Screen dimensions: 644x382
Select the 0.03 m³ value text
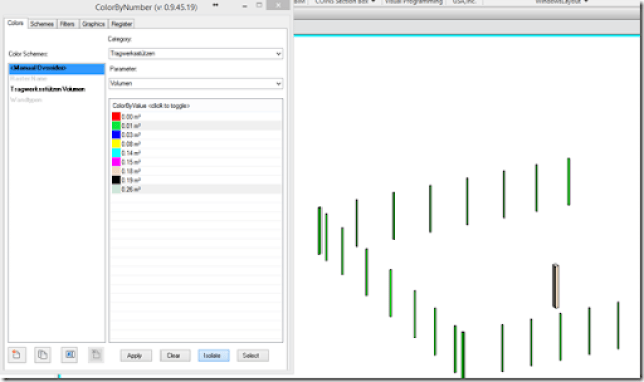click(131, 135)
